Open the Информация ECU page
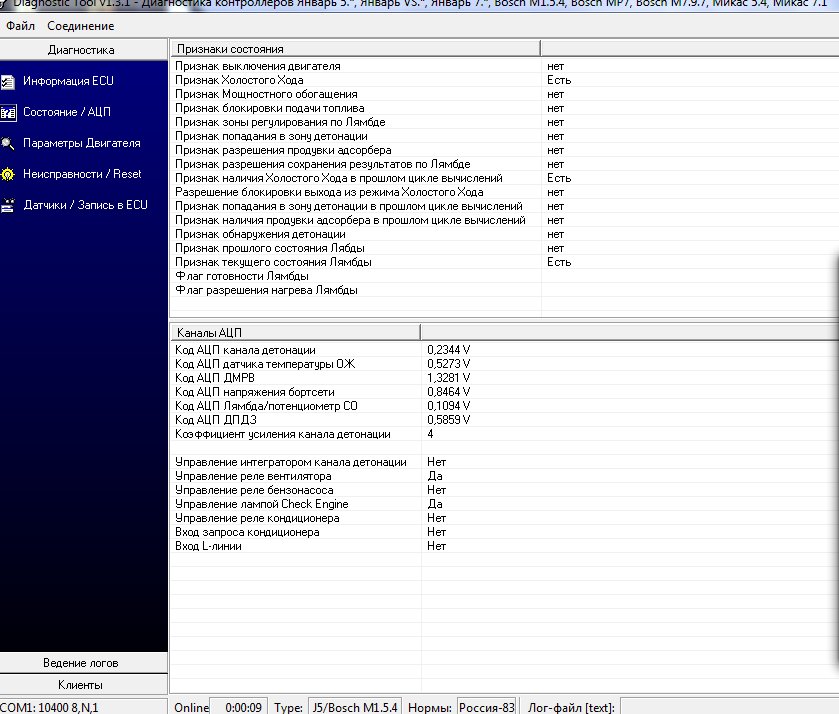 (x=68, y=81)
